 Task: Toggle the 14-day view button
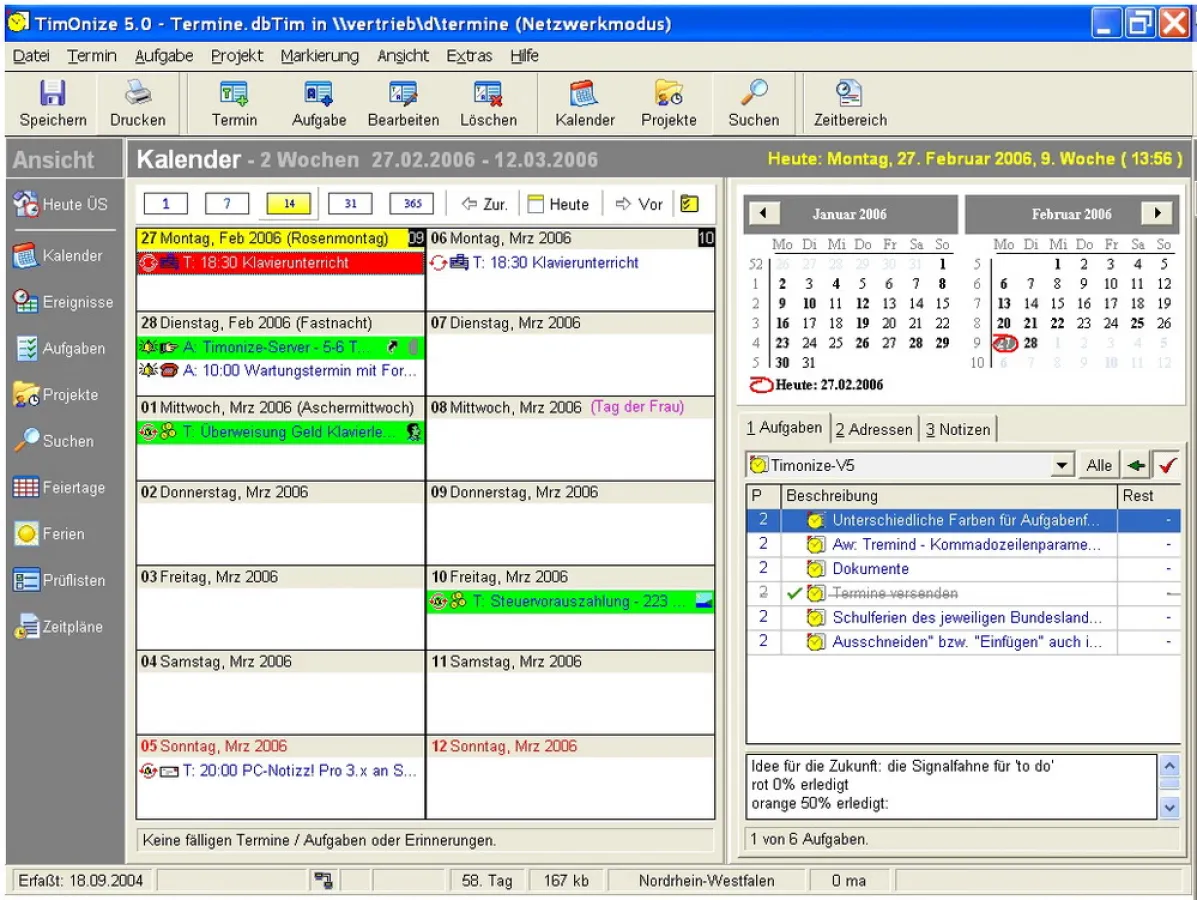pyautogui.click(x=289, y=204)
